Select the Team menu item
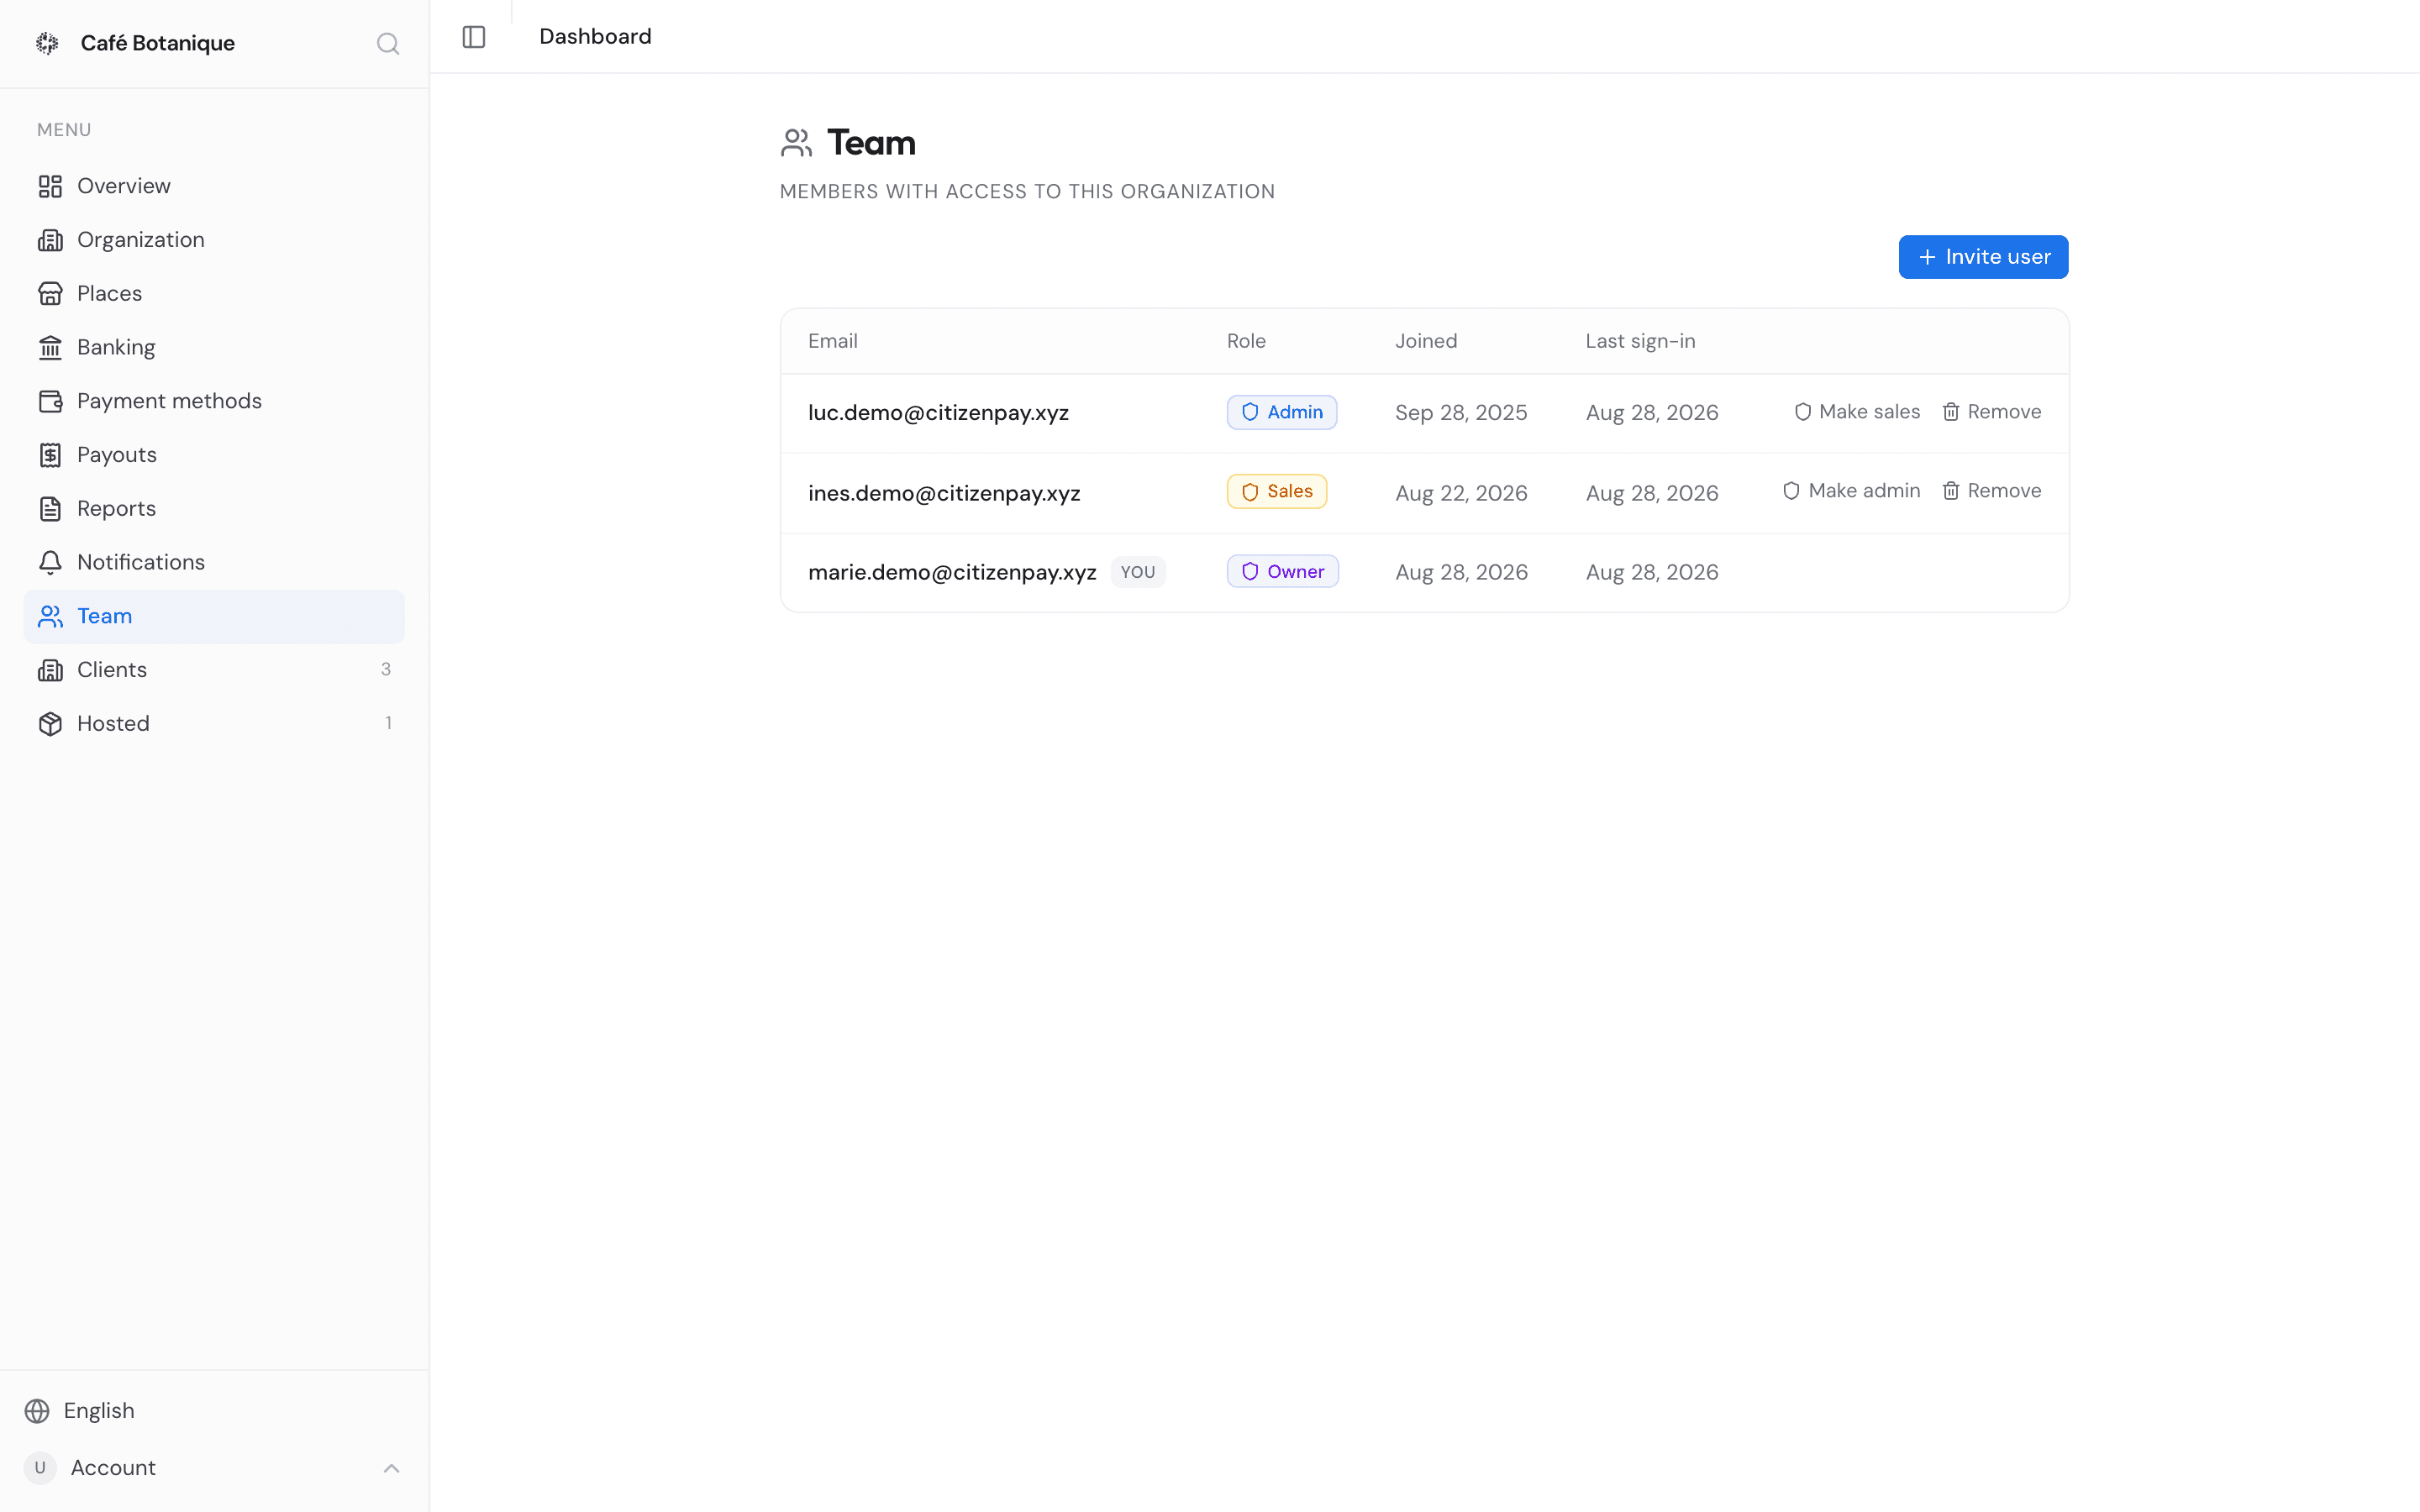 pyautogui.click(x=214, y=616)
